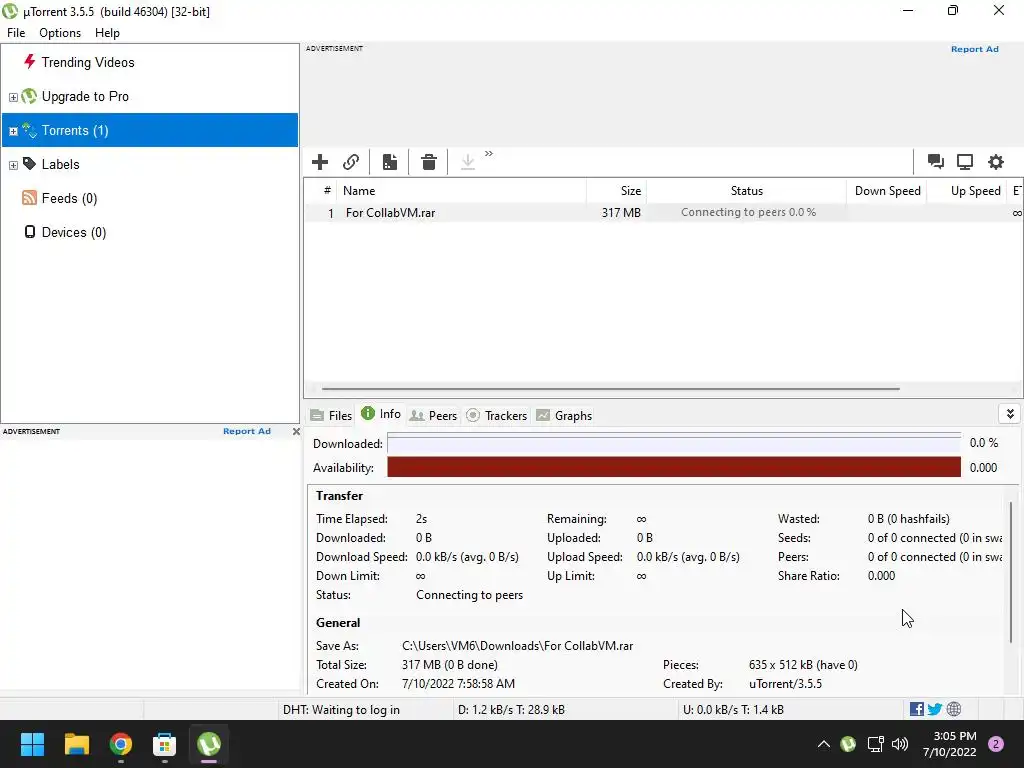This screenshot has height=768, width=1024.
Task: Sort torrents by Name column header
Action: (x=461, y=191)
